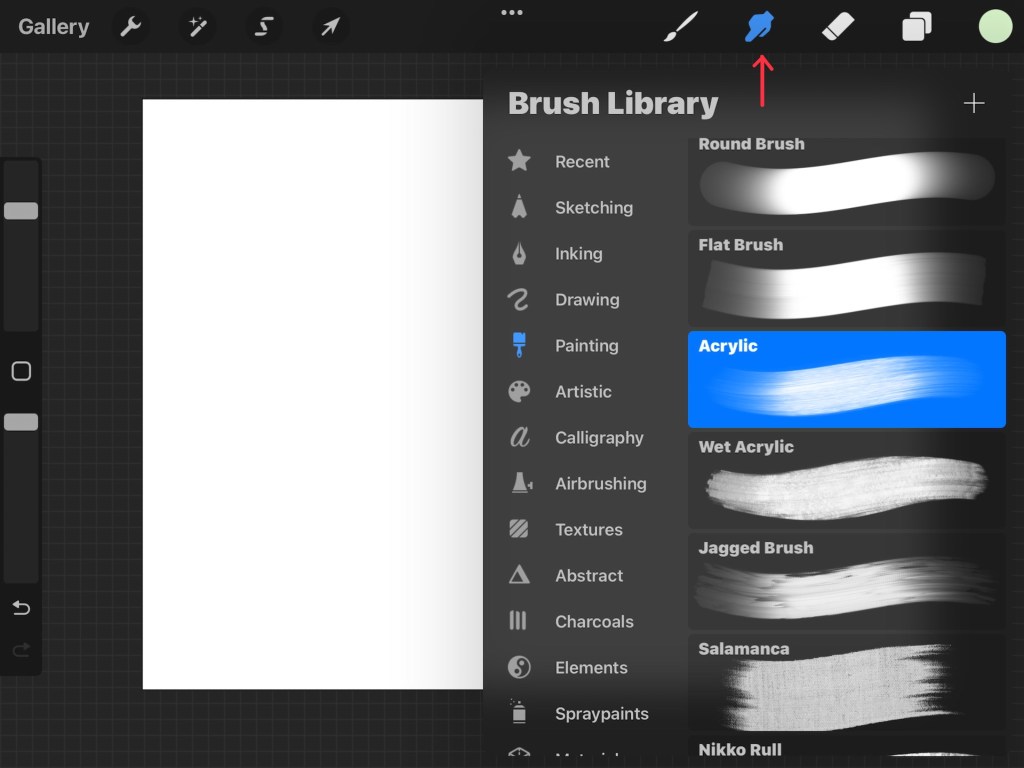The height and width of the screenshot is (768, 1024).
Task: Open the Layers panel
Action: (916, 27)
